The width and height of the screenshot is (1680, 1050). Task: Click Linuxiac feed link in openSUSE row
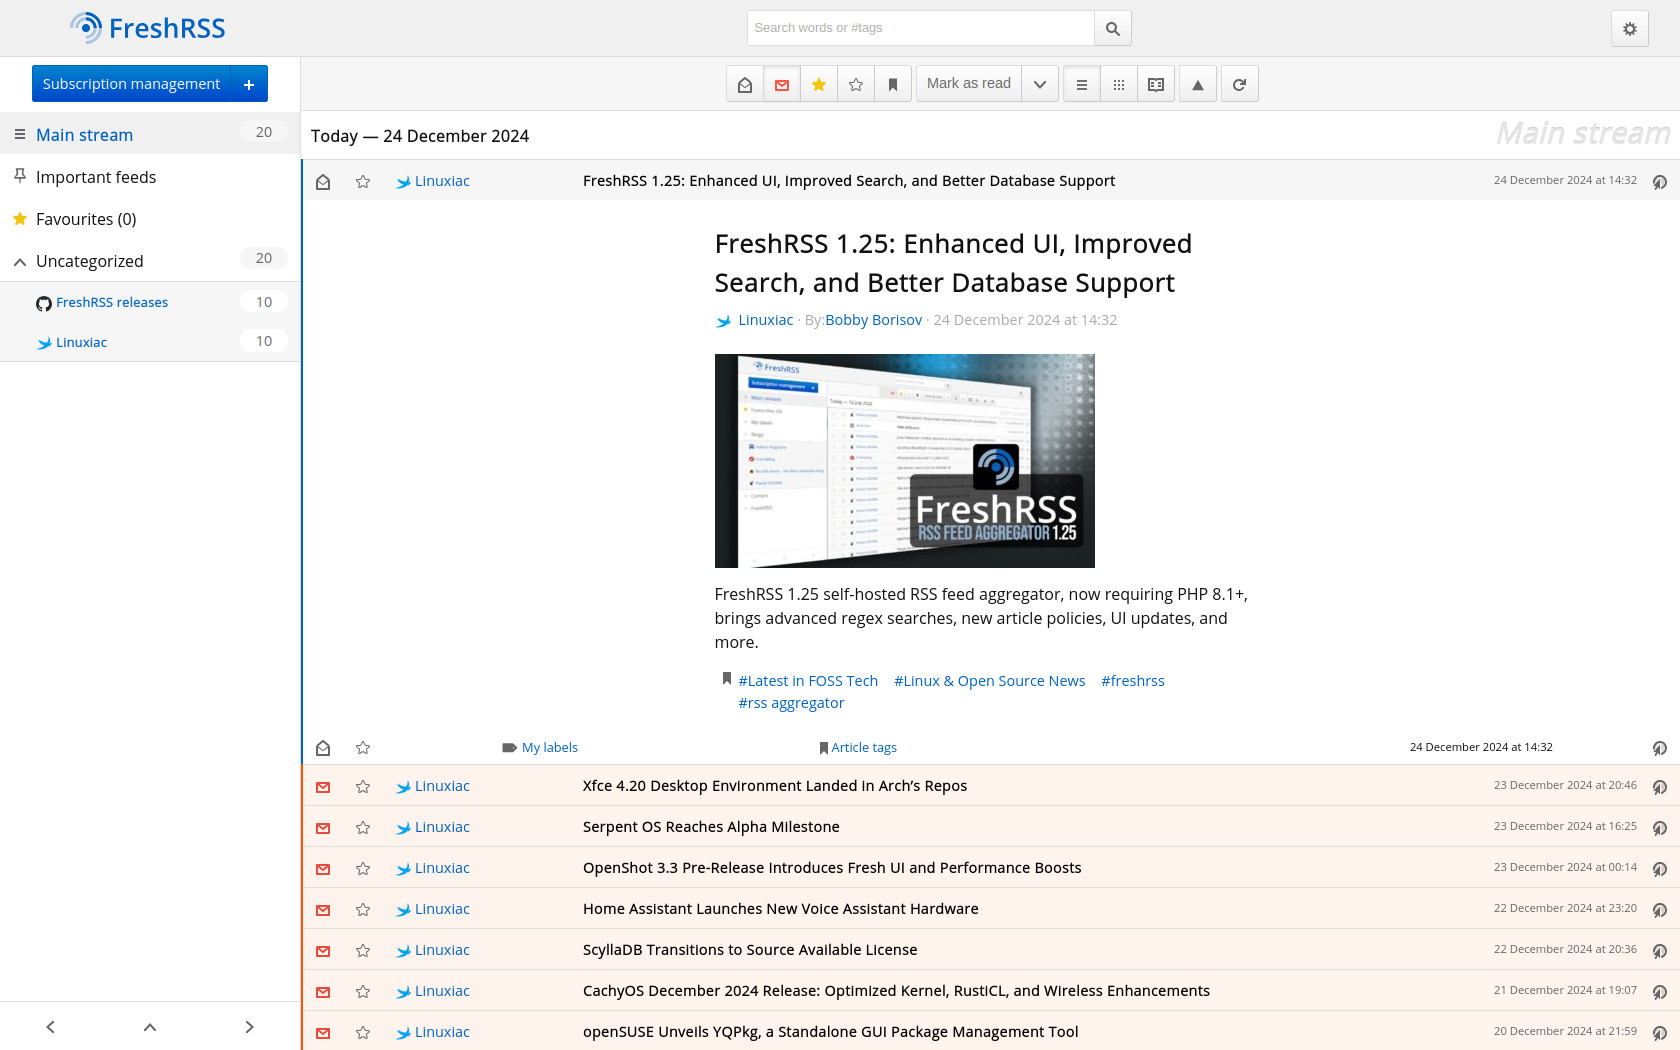click(x=433, y=1032)
